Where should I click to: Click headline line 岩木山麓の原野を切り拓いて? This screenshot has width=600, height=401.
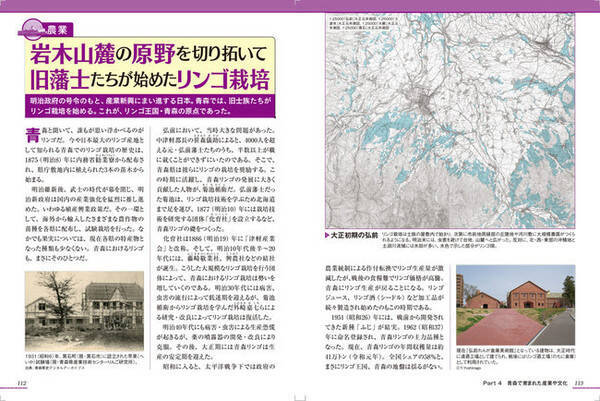(x=148, y=54)
